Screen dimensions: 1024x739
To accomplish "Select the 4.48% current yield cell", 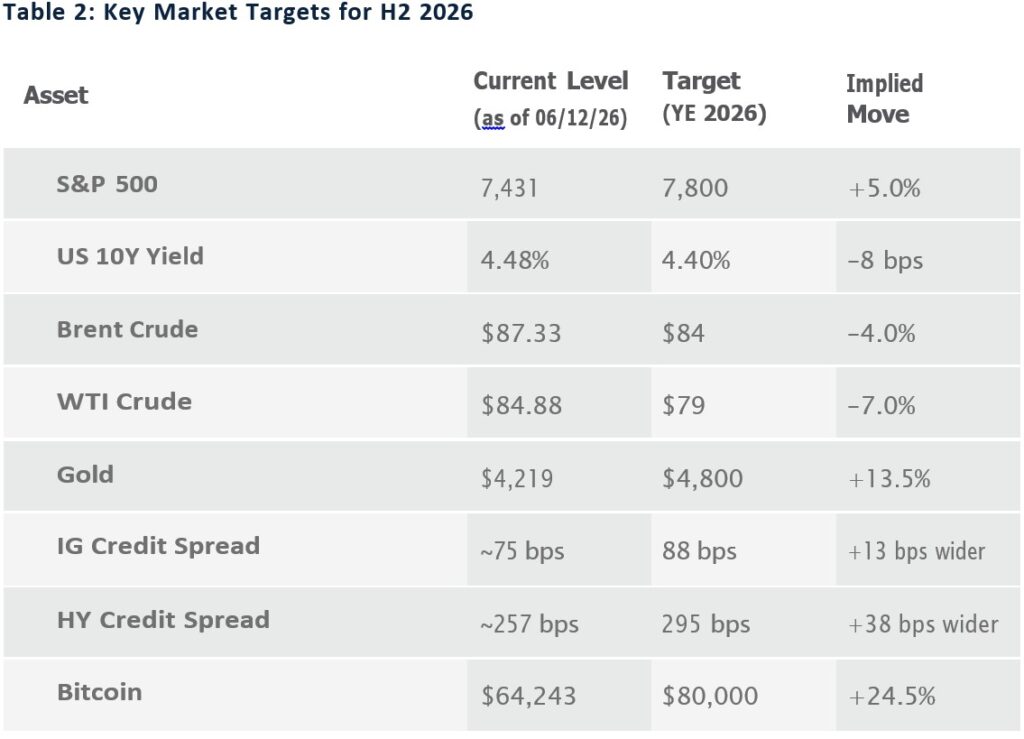I will click(x=515, y=260).
